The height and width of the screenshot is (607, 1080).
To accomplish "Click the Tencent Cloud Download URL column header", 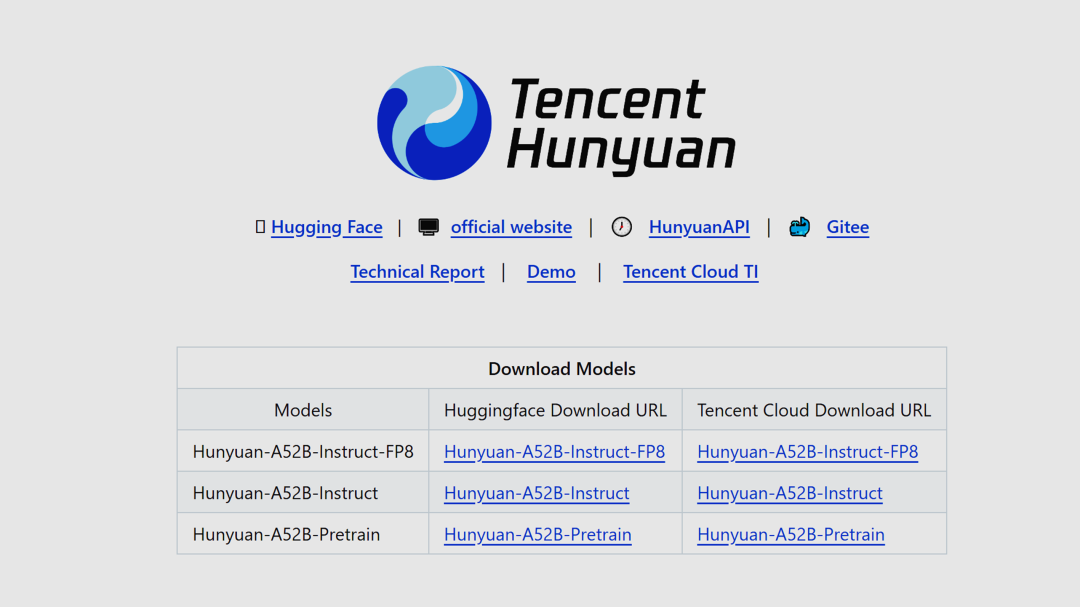I will point(814,410).
